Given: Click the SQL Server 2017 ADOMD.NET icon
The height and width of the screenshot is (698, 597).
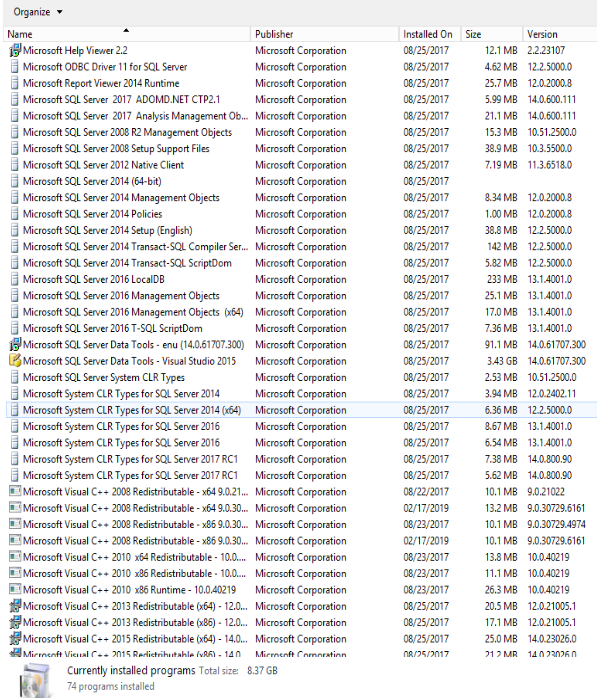Looking at the screenshot, I should coord(15,100).
